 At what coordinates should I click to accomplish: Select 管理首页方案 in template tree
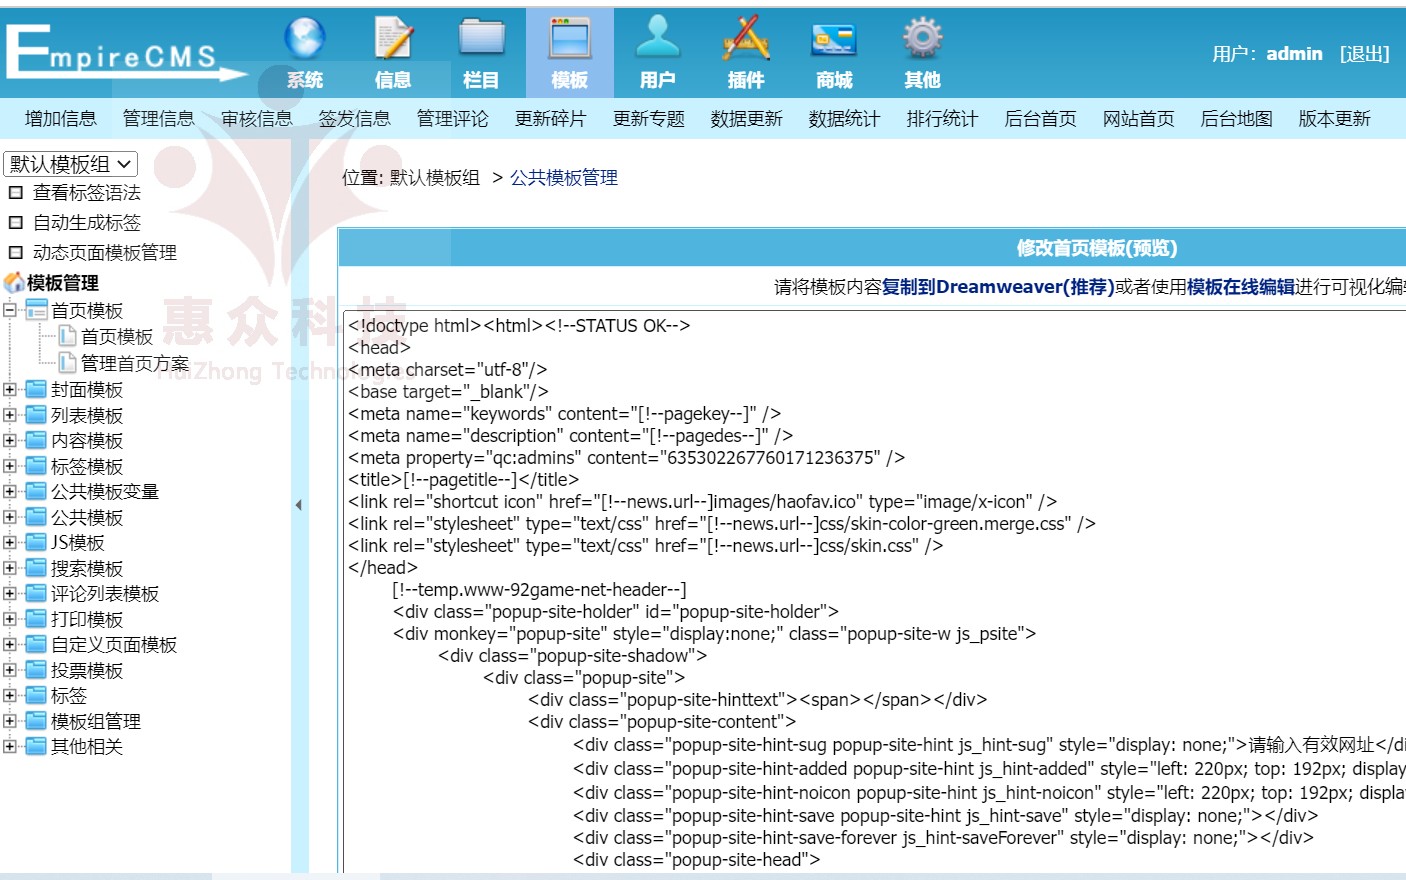tap(135, 363)
